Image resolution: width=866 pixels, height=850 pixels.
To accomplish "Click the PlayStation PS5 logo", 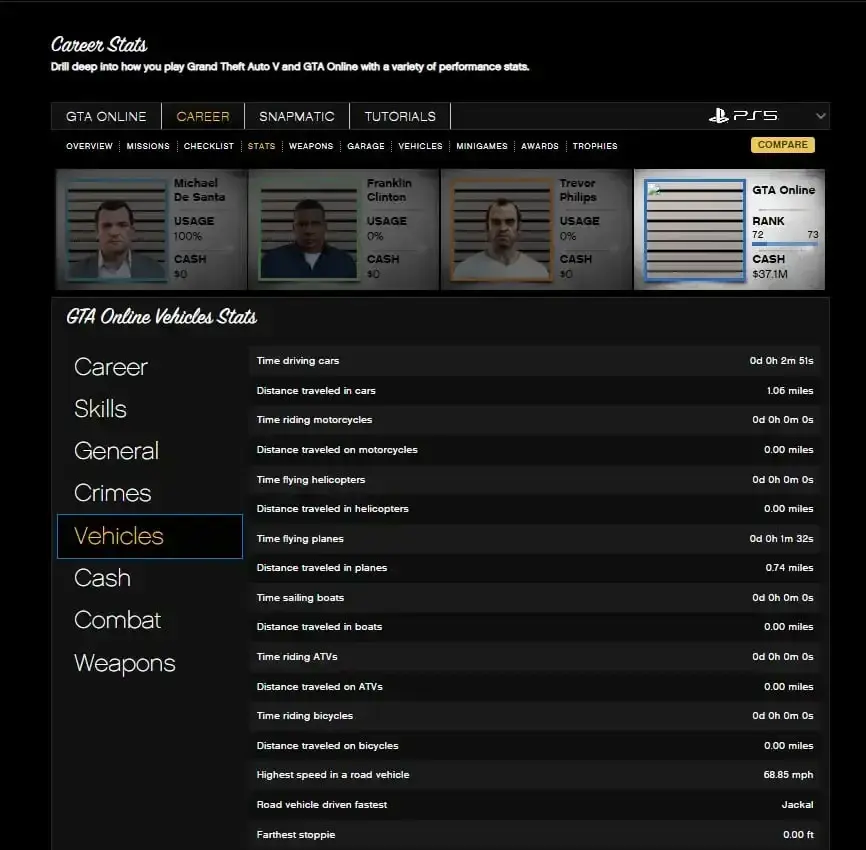I will click(x=743, y=116).
